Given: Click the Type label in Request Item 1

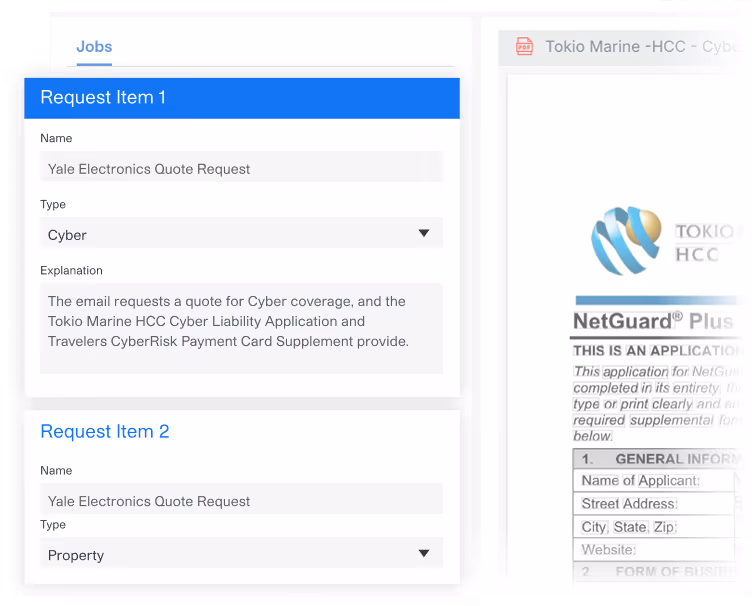Looking at the screenshot, I should (x=53, y=204).
